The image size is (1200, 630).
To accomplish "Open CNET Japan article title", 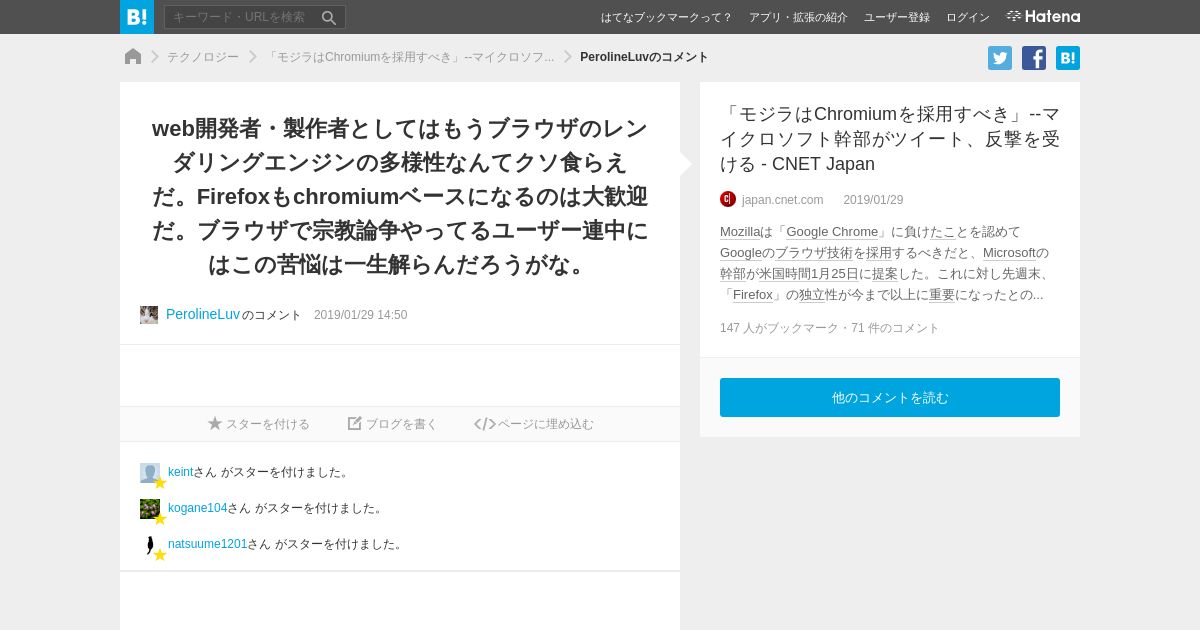I will [890, 139].
